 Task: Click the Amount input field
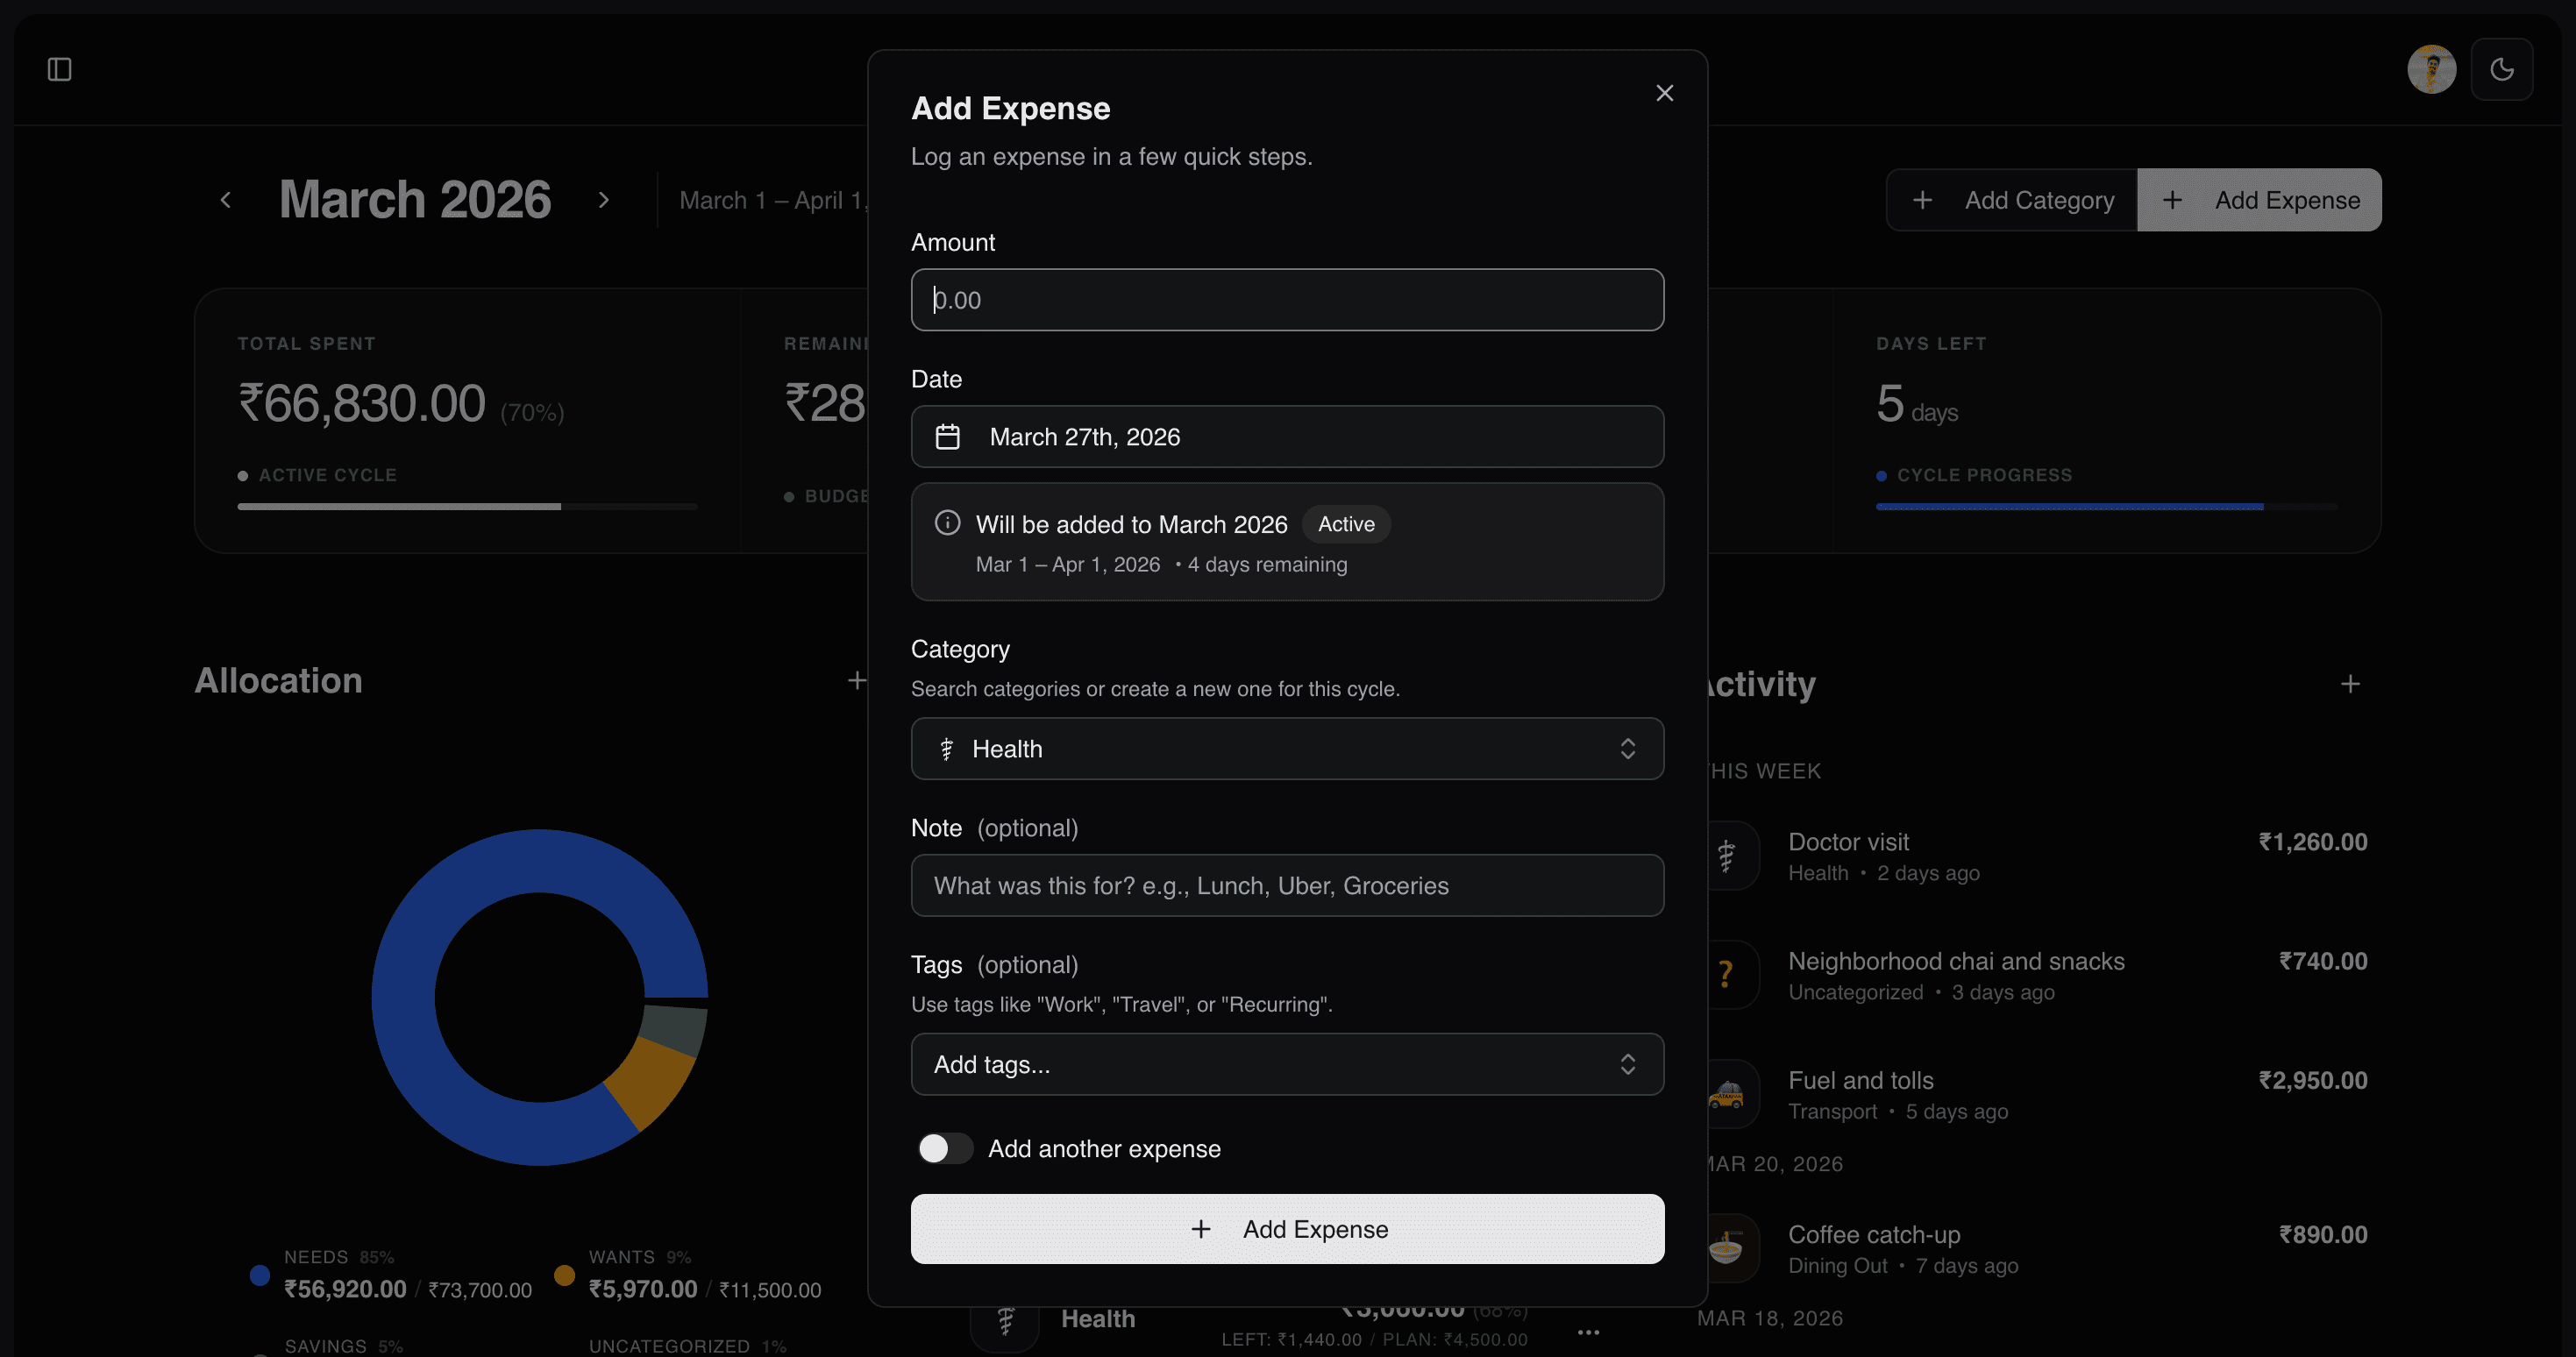(1286, 299)
